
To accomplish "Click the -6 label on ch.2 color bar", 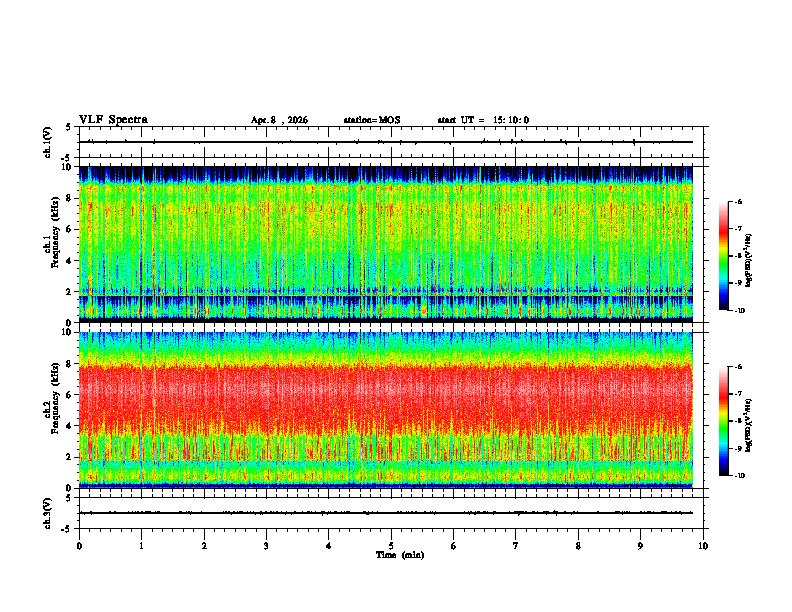I will pos(738,367).
